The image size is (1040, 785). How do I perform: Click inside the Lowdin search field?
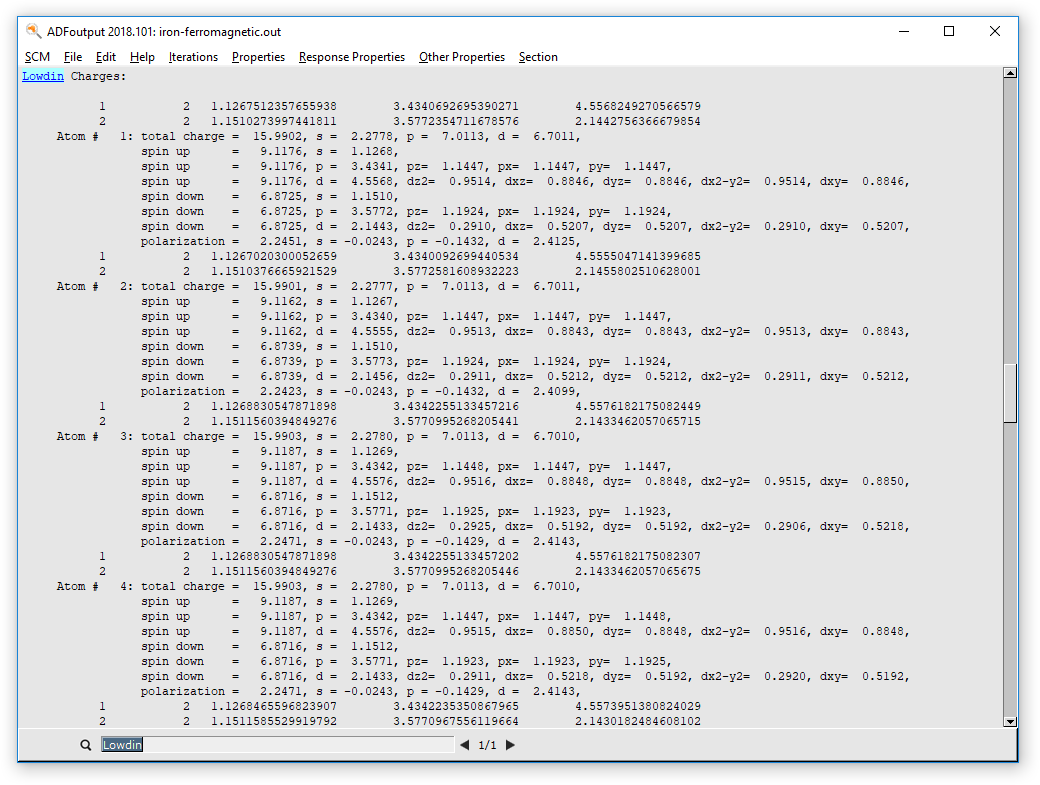point(250,744)
